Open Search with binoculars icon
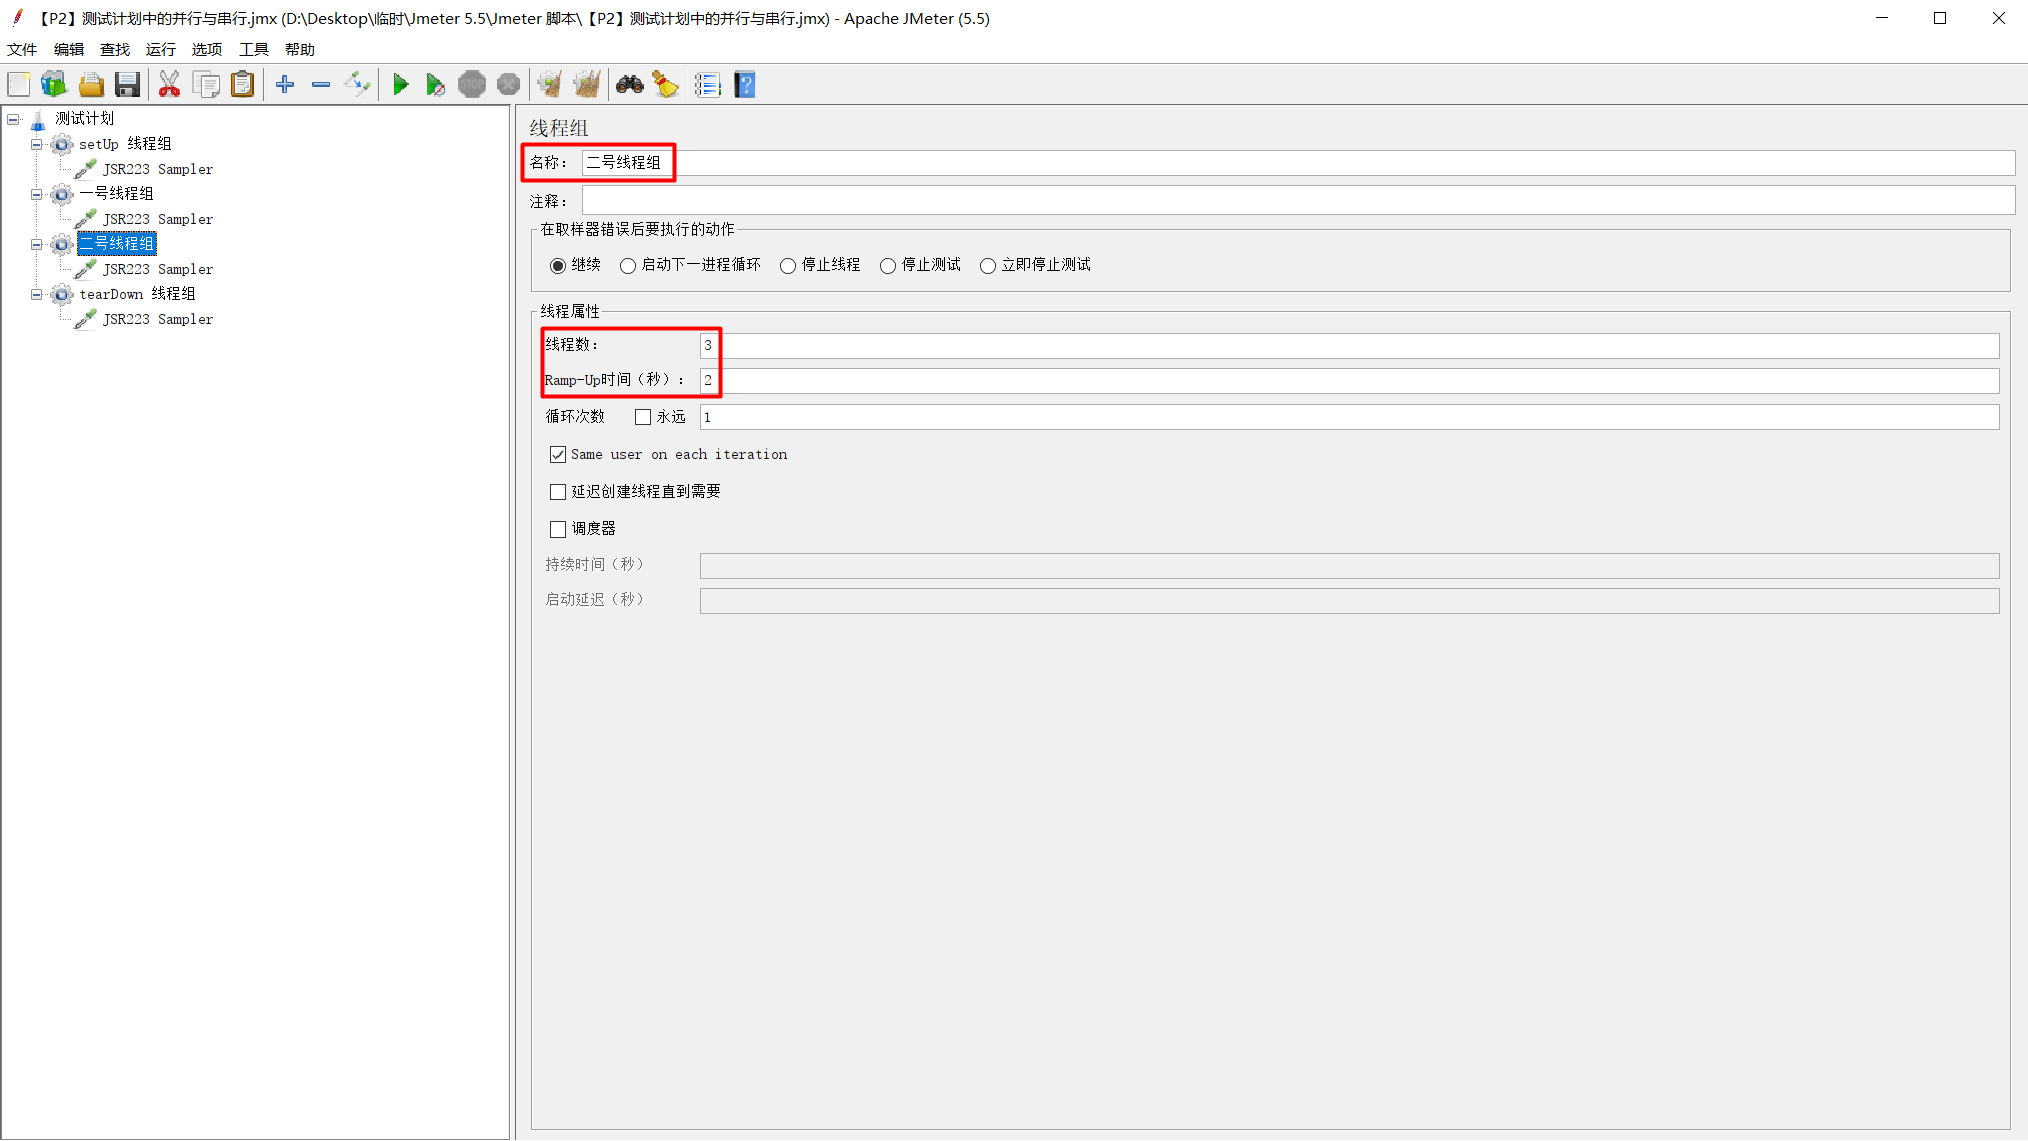The image size is (2028, 1141). [629, 85]
